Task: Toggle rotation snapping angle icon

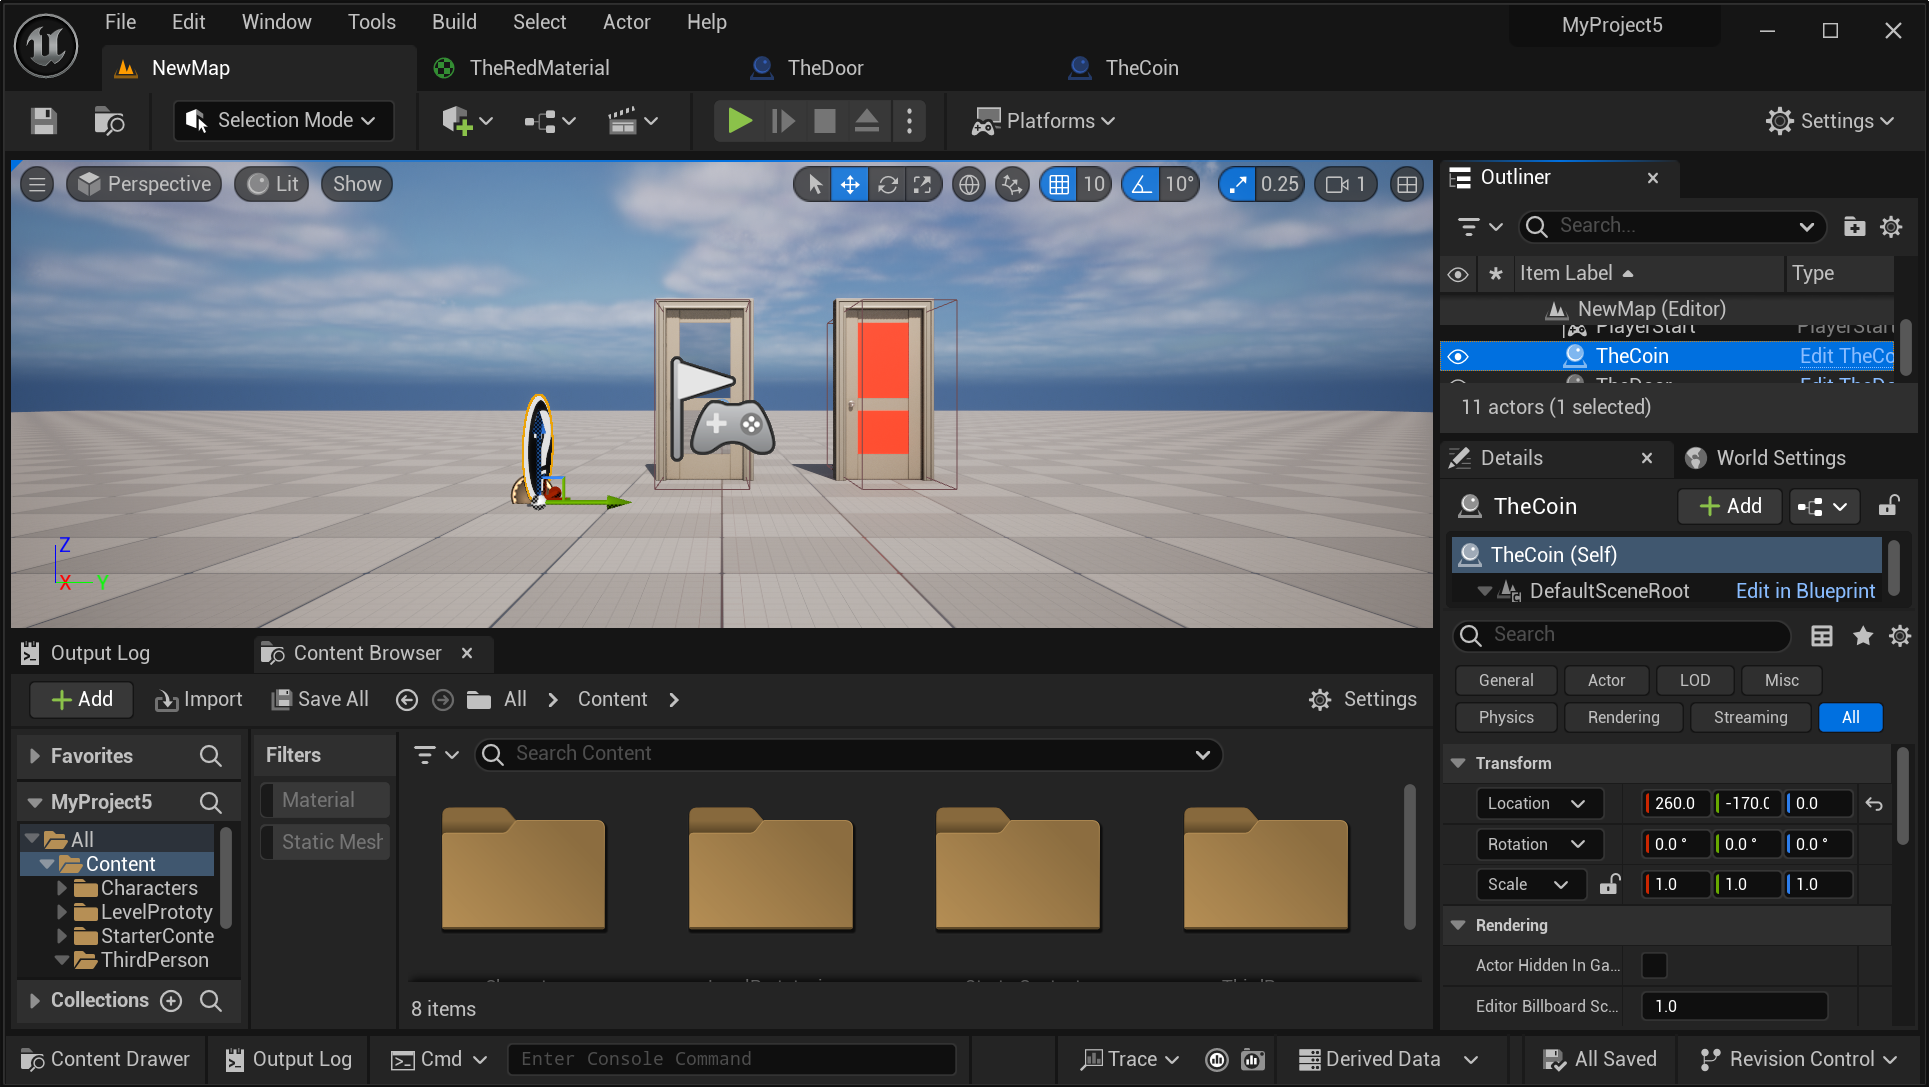Action: 1141,184
